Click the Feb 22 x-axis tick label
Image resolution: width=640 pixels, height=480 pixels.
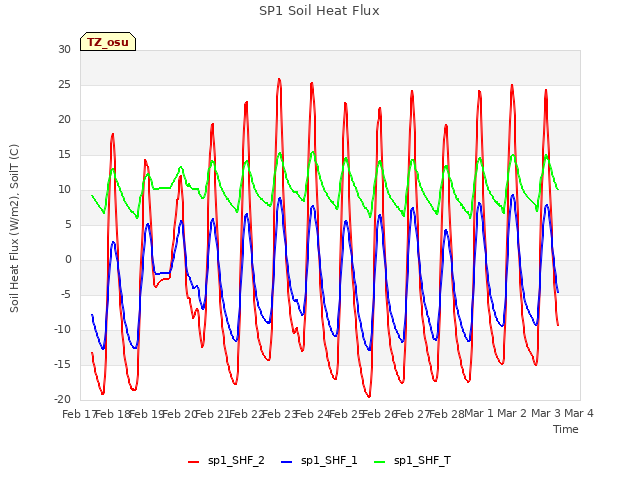point(247,414)
